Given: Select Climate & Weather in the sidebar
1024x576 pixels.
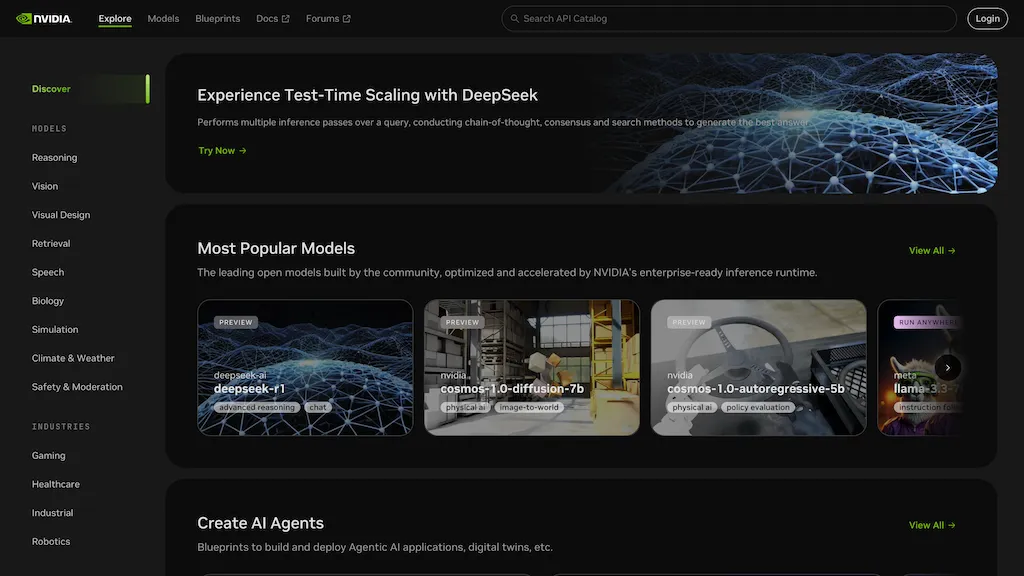Looking at the screenshot, I should point(73,359).
